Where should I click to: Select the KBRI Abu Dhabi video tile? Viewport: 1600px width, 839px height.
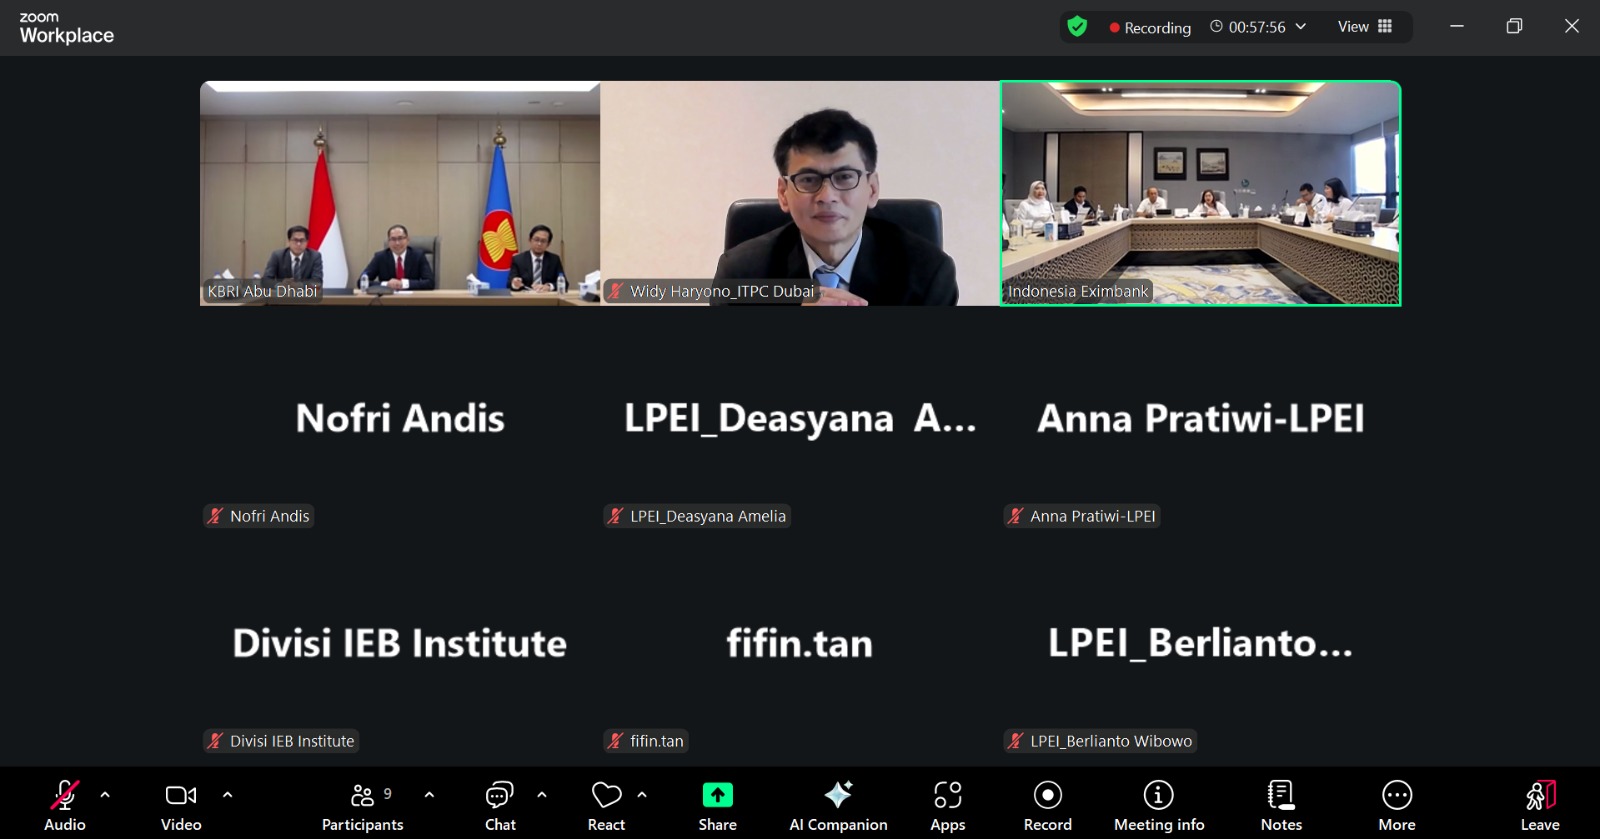pos(400,193)
